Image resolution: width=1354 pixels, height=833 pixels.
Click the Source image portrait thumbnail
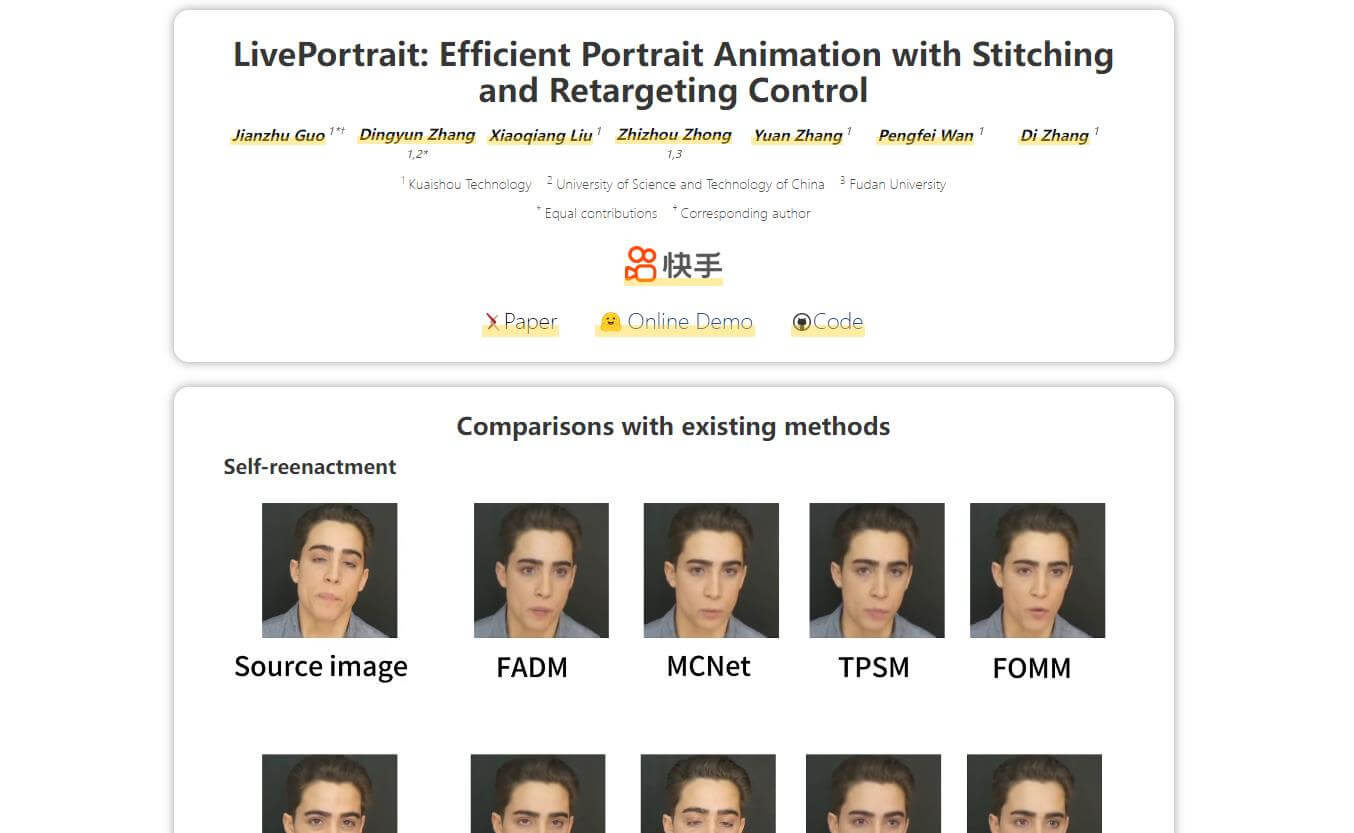[329, 570]
